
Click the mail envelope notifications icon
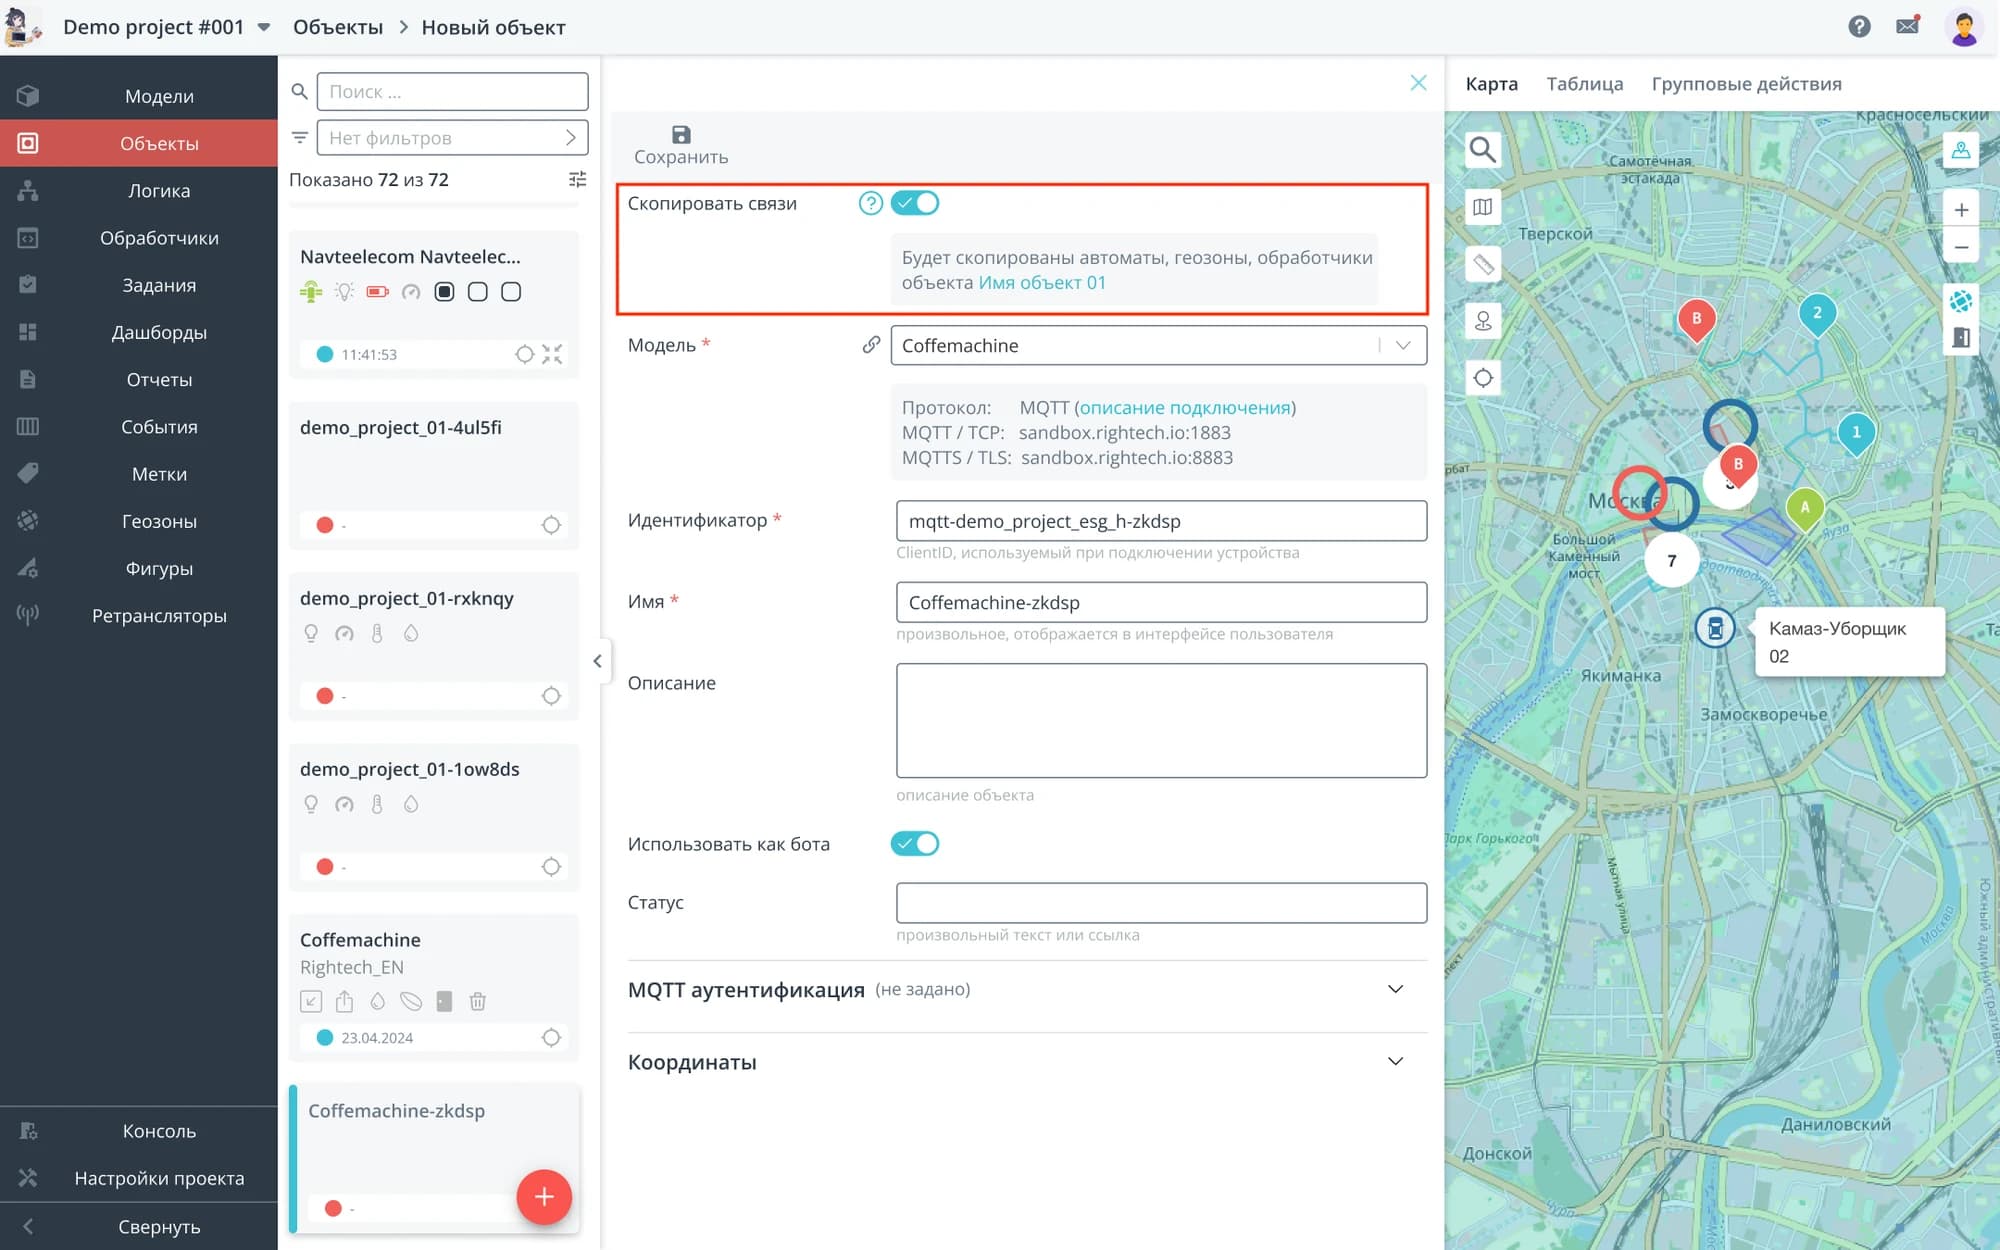[x=1908, y=26]
